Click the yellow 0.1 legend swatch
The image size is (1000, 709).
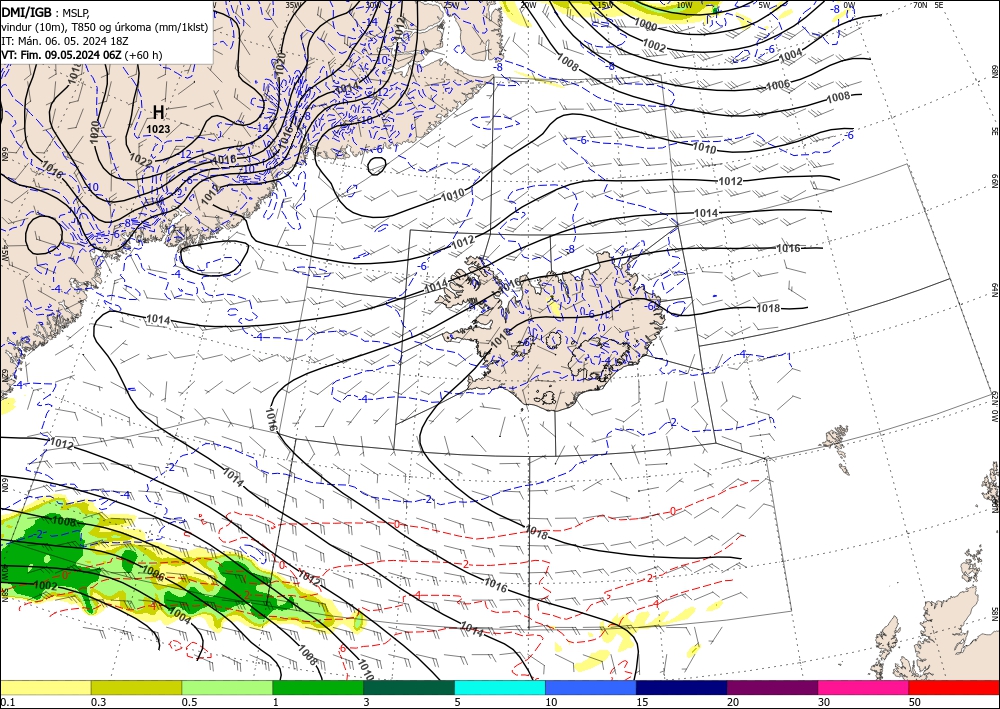45,687
